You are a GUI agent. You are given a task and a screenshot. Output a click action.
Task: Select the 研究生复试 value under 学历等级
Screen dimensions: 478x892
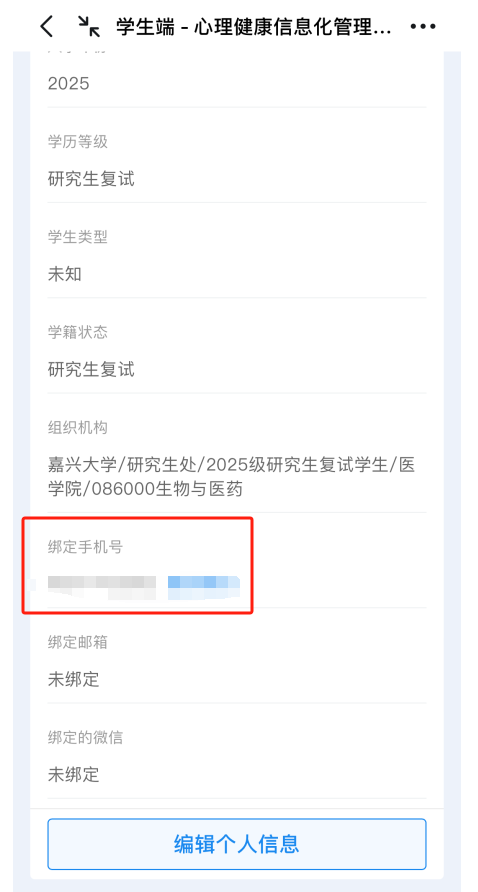point(91,179)
